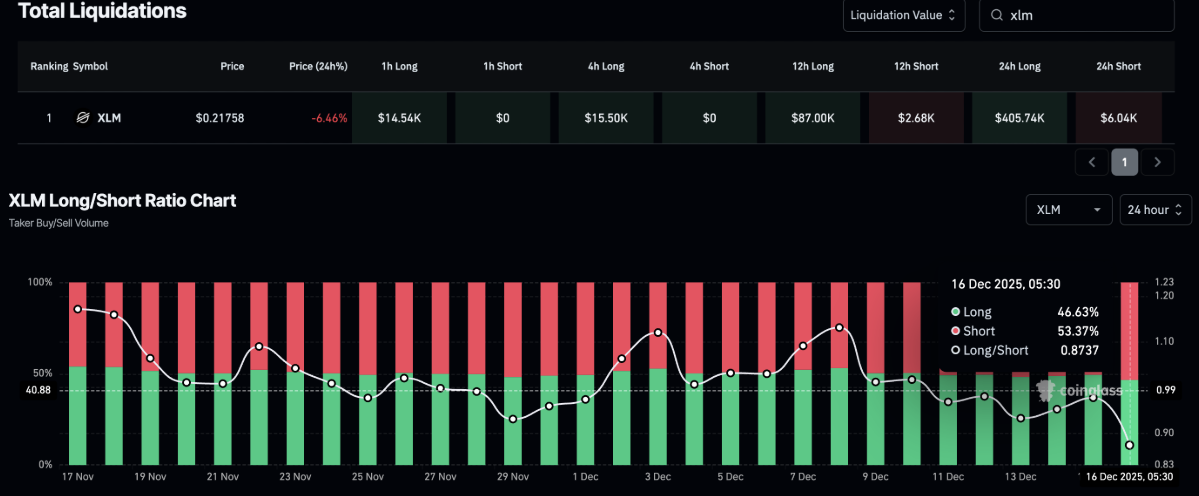Image resolution: width=1199 pixels, height=496 pixels.
Task: Sort by the Price (24h%) column header
Action: [x=318, y=66]
